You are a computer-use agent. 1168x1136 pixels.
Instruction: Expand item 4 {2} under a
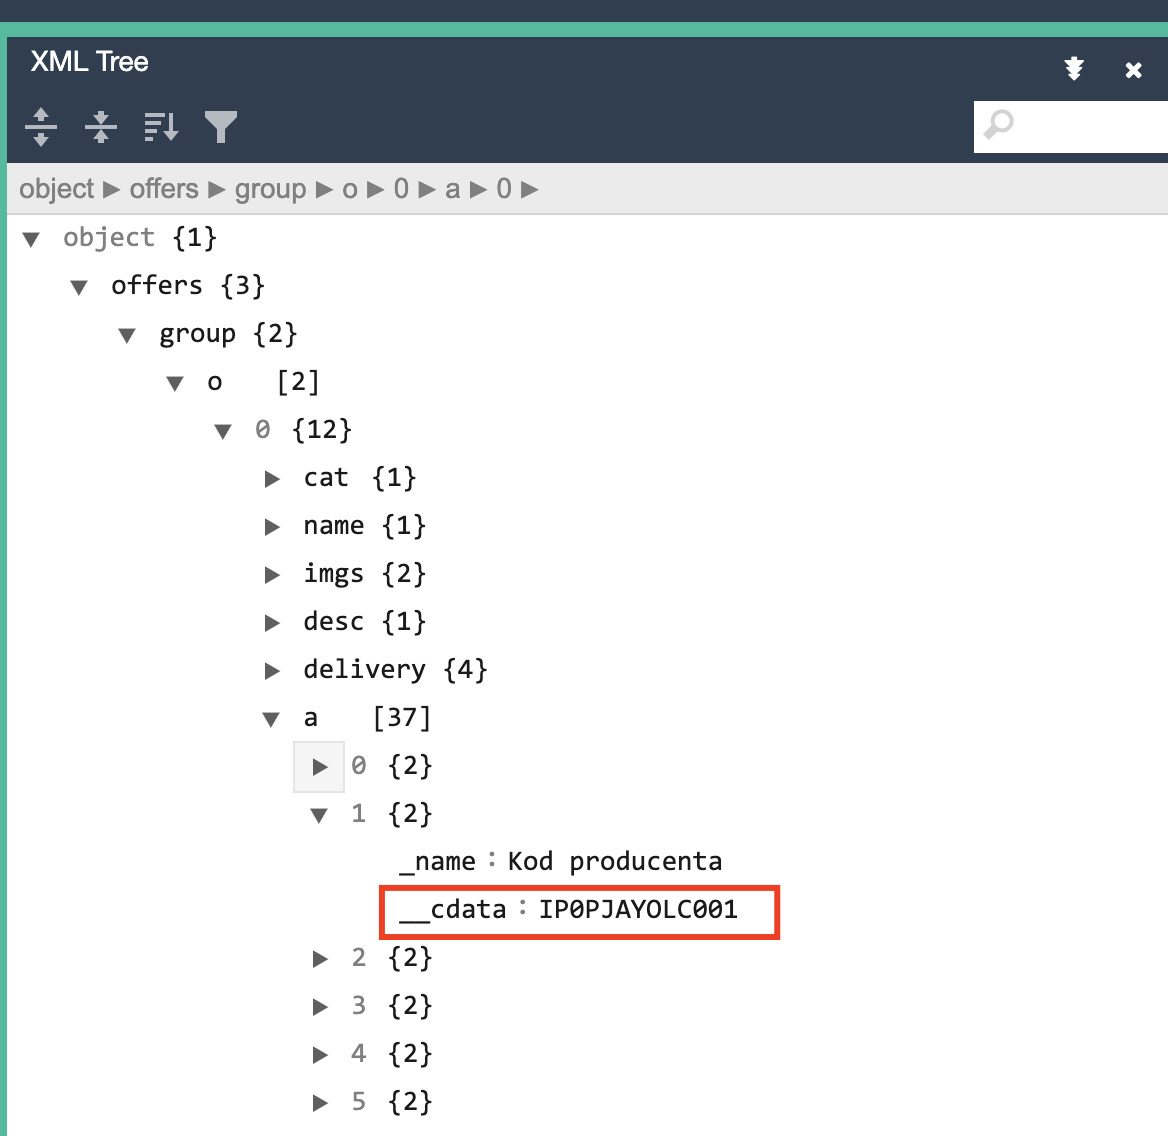pyautogui.click(x=320, y=1054)
